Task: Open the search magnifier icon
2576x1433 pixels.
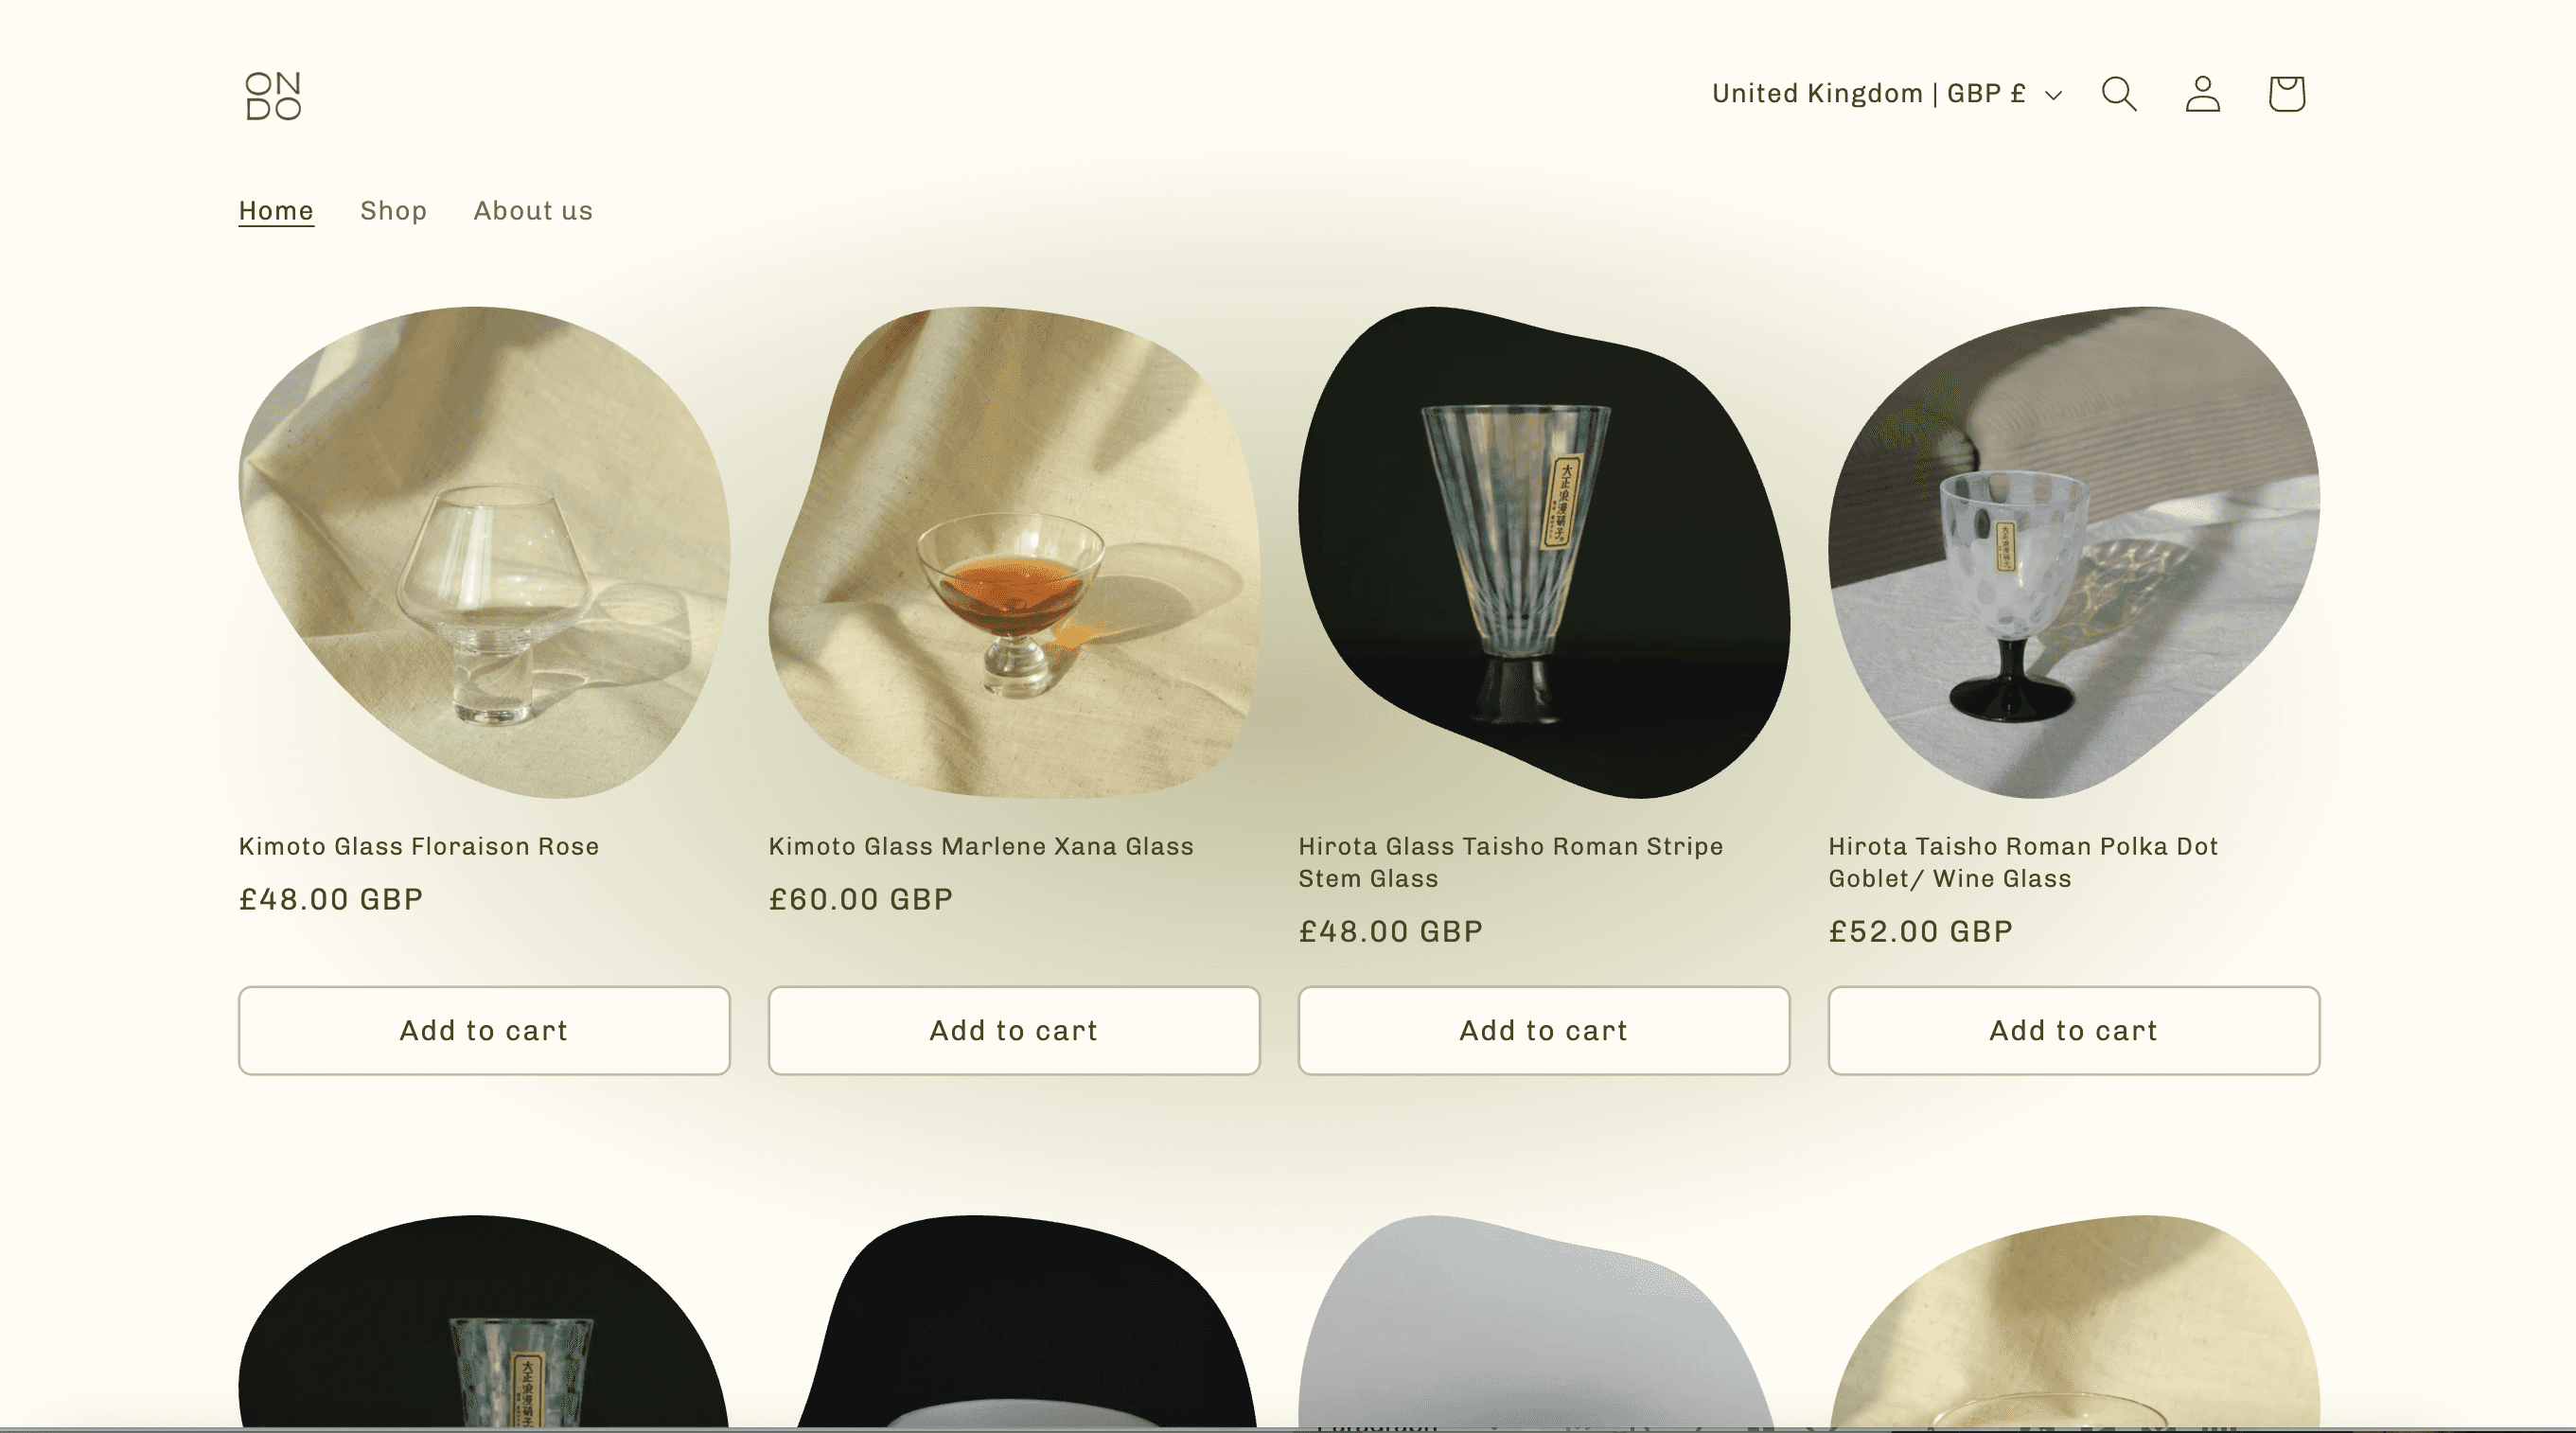Action: [x=2119, y=94]
